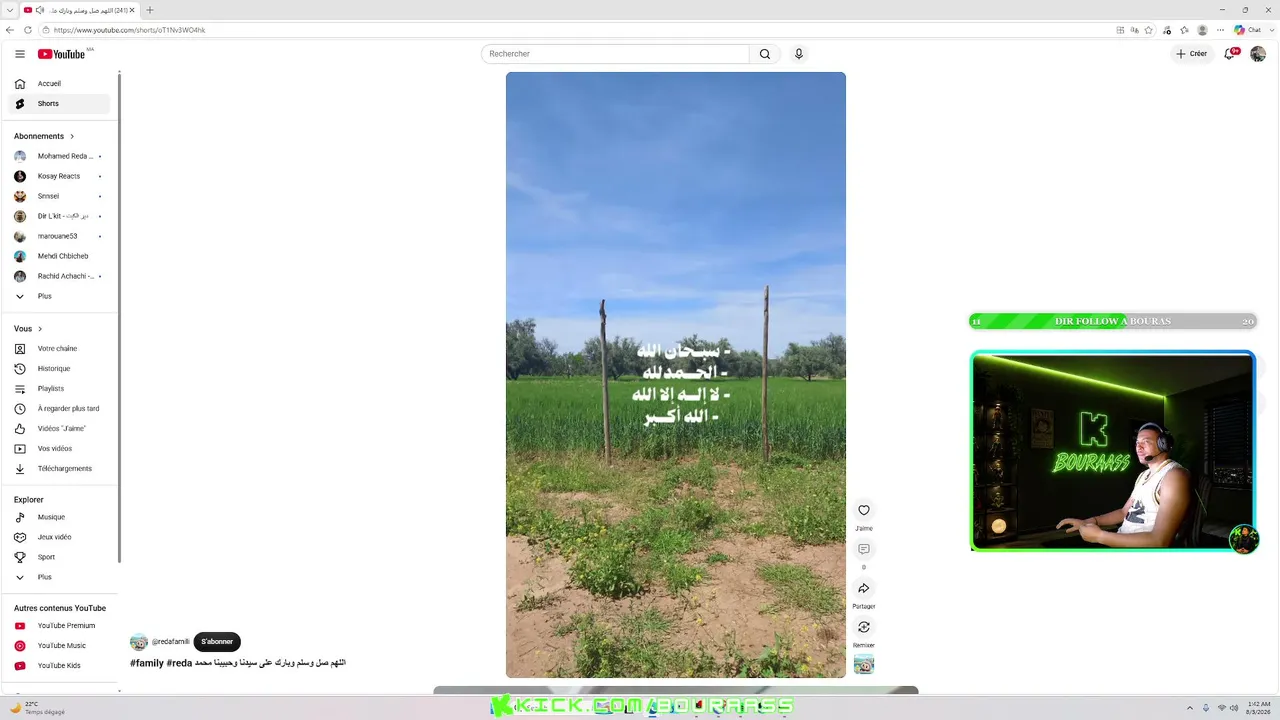Image resolution: width=1280 pixels, height=720 pixels.
Task: Open the YouTube account avatar menu
Action: pyautogui.click(x=1258, y=54)
